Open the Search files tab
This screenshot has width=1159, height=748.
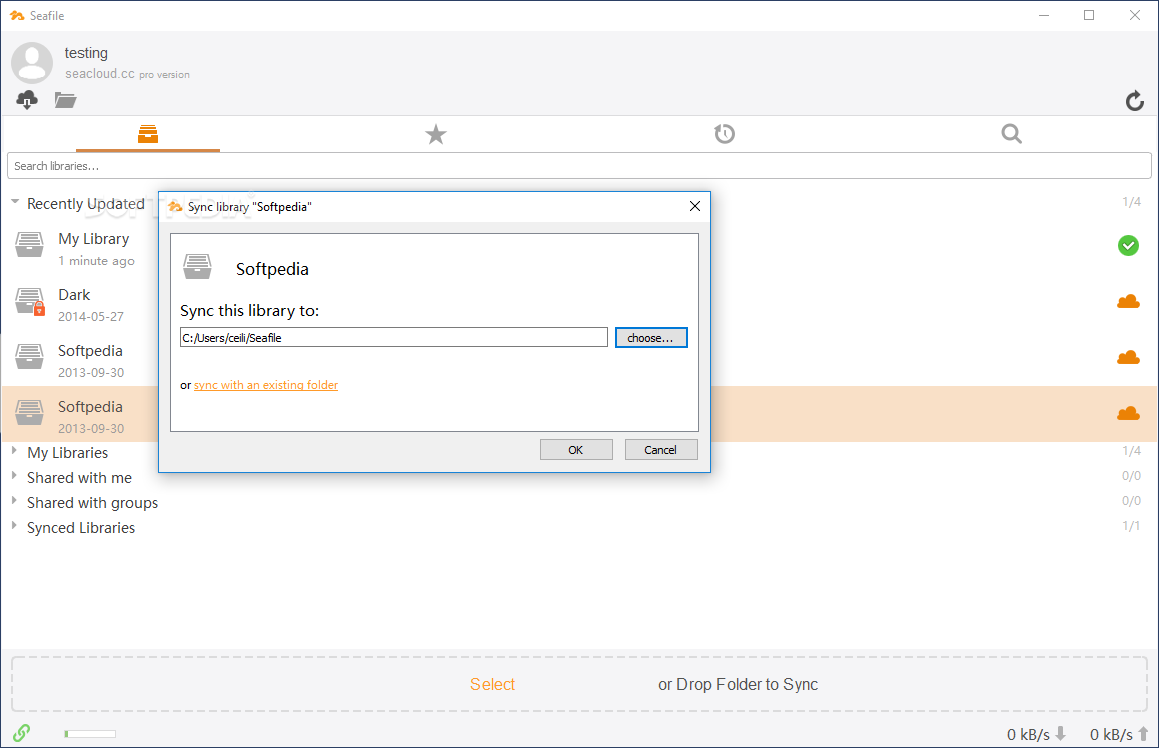coord(1011,134)
